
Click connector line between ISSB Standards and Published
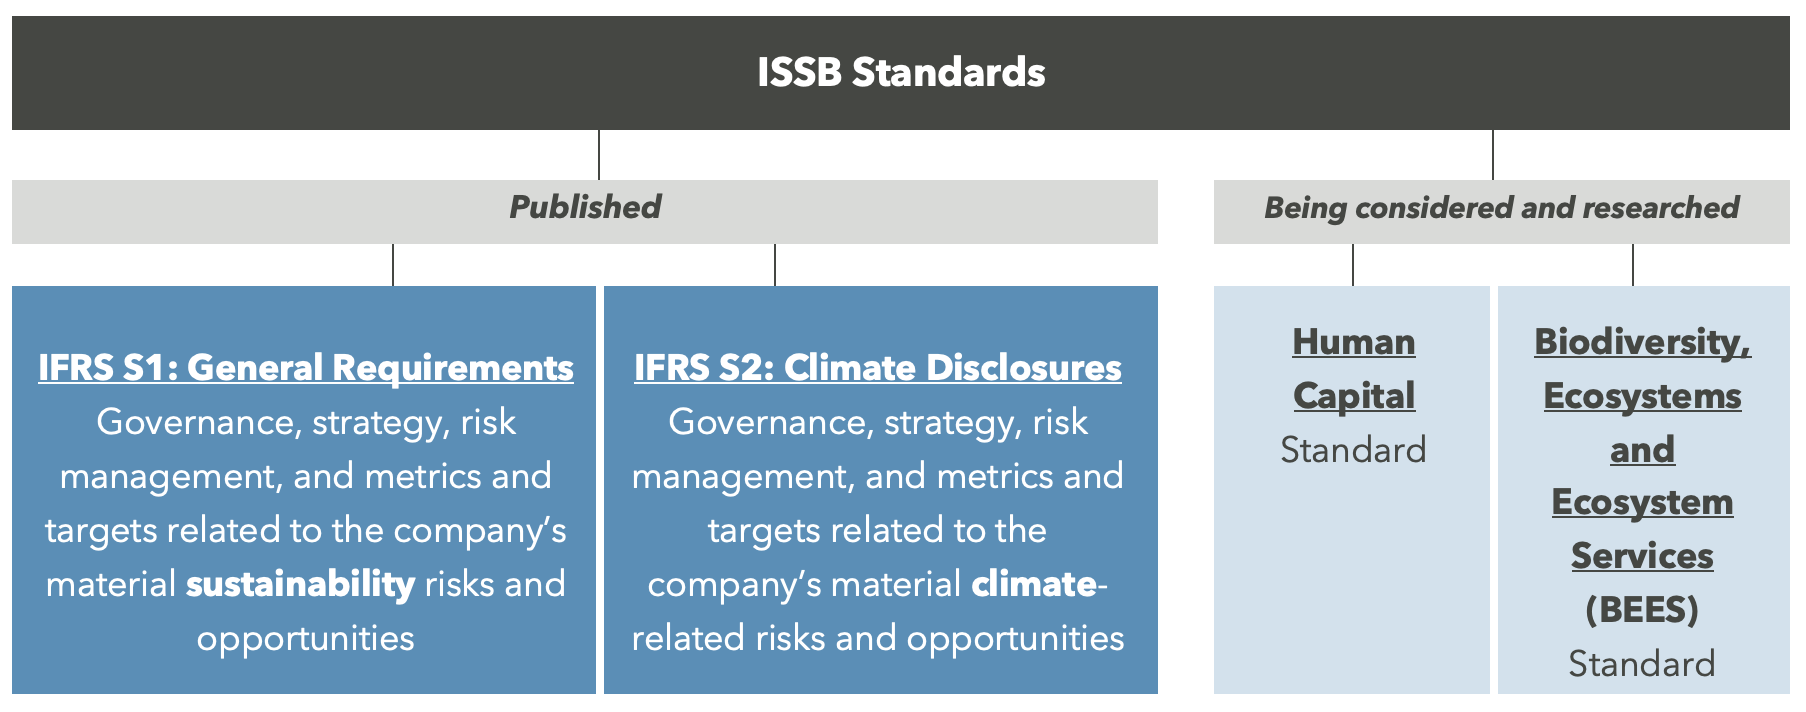coord(599,155)
